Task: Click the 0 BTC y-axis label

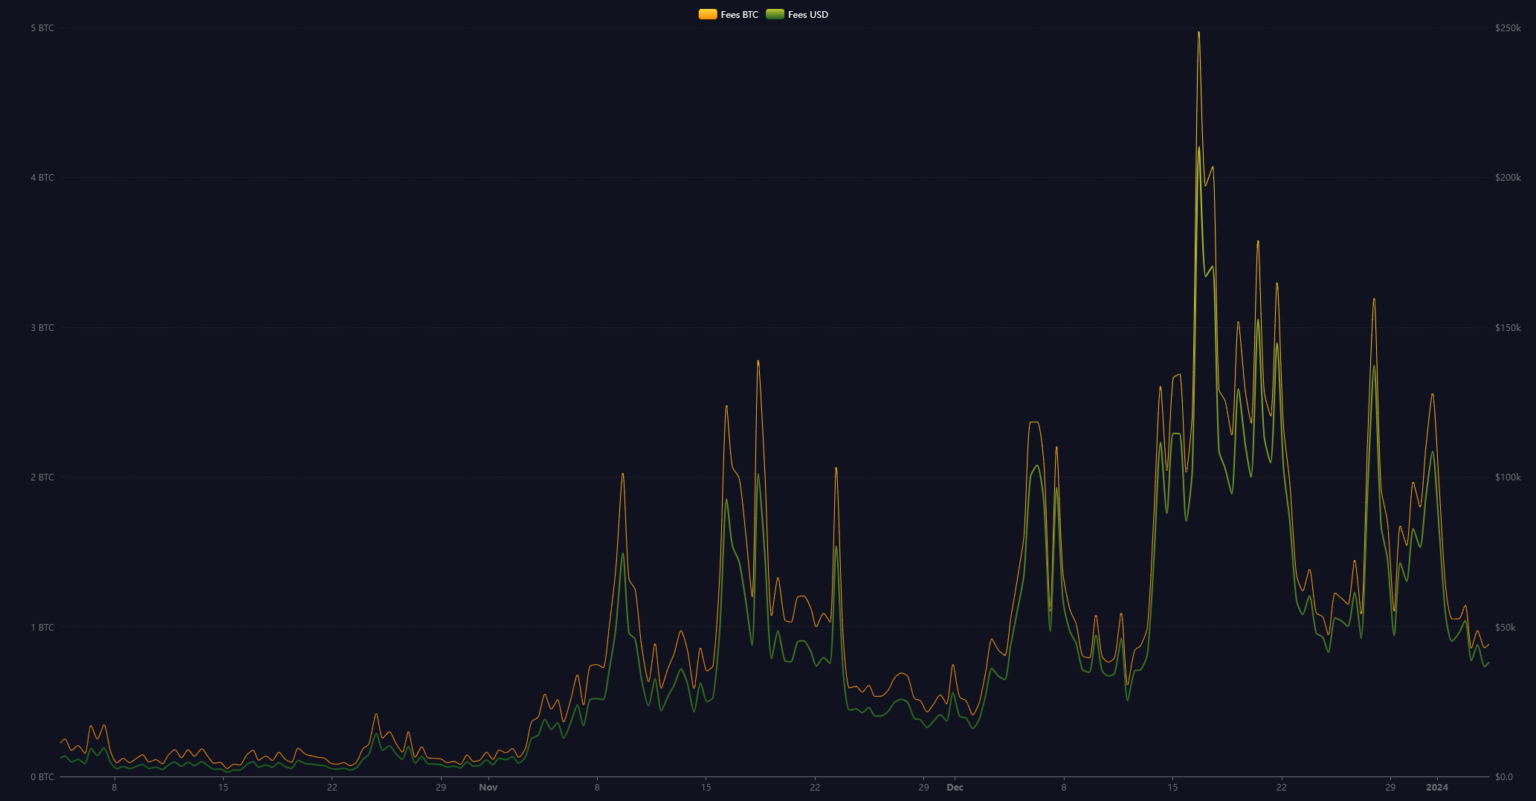Action: [x=42, y=777]
